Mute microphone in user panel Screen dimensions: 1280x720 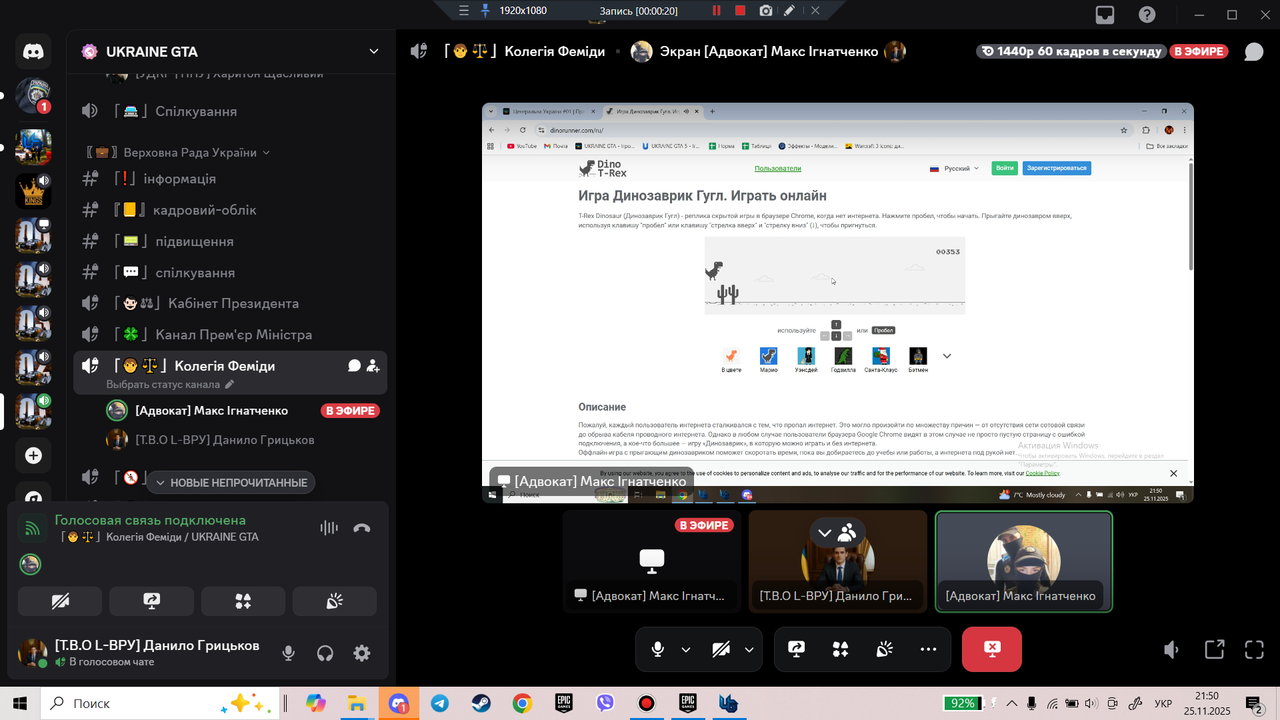coord(288,653)
